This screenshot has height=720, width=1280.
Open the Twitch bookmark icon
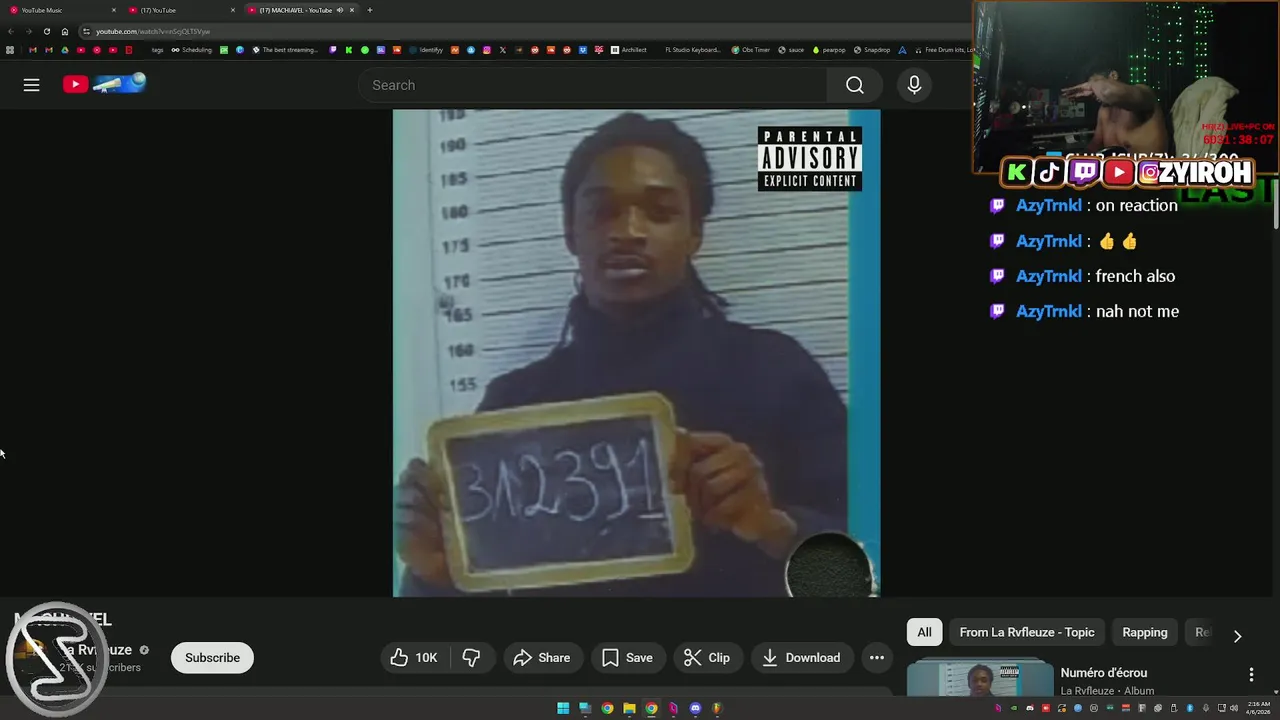pos(333,50)
